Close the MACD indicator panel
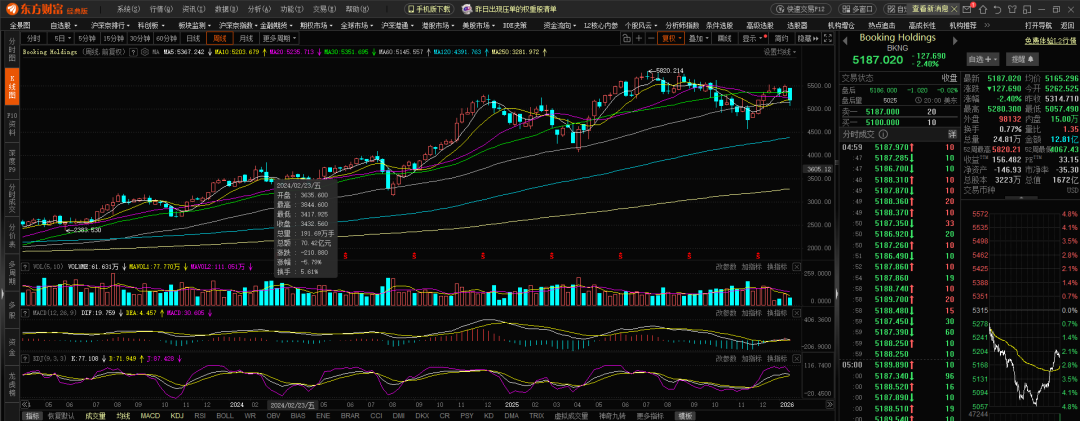Image resolution: width=1080 pixels, height=421 pixels. pos(796,313)
